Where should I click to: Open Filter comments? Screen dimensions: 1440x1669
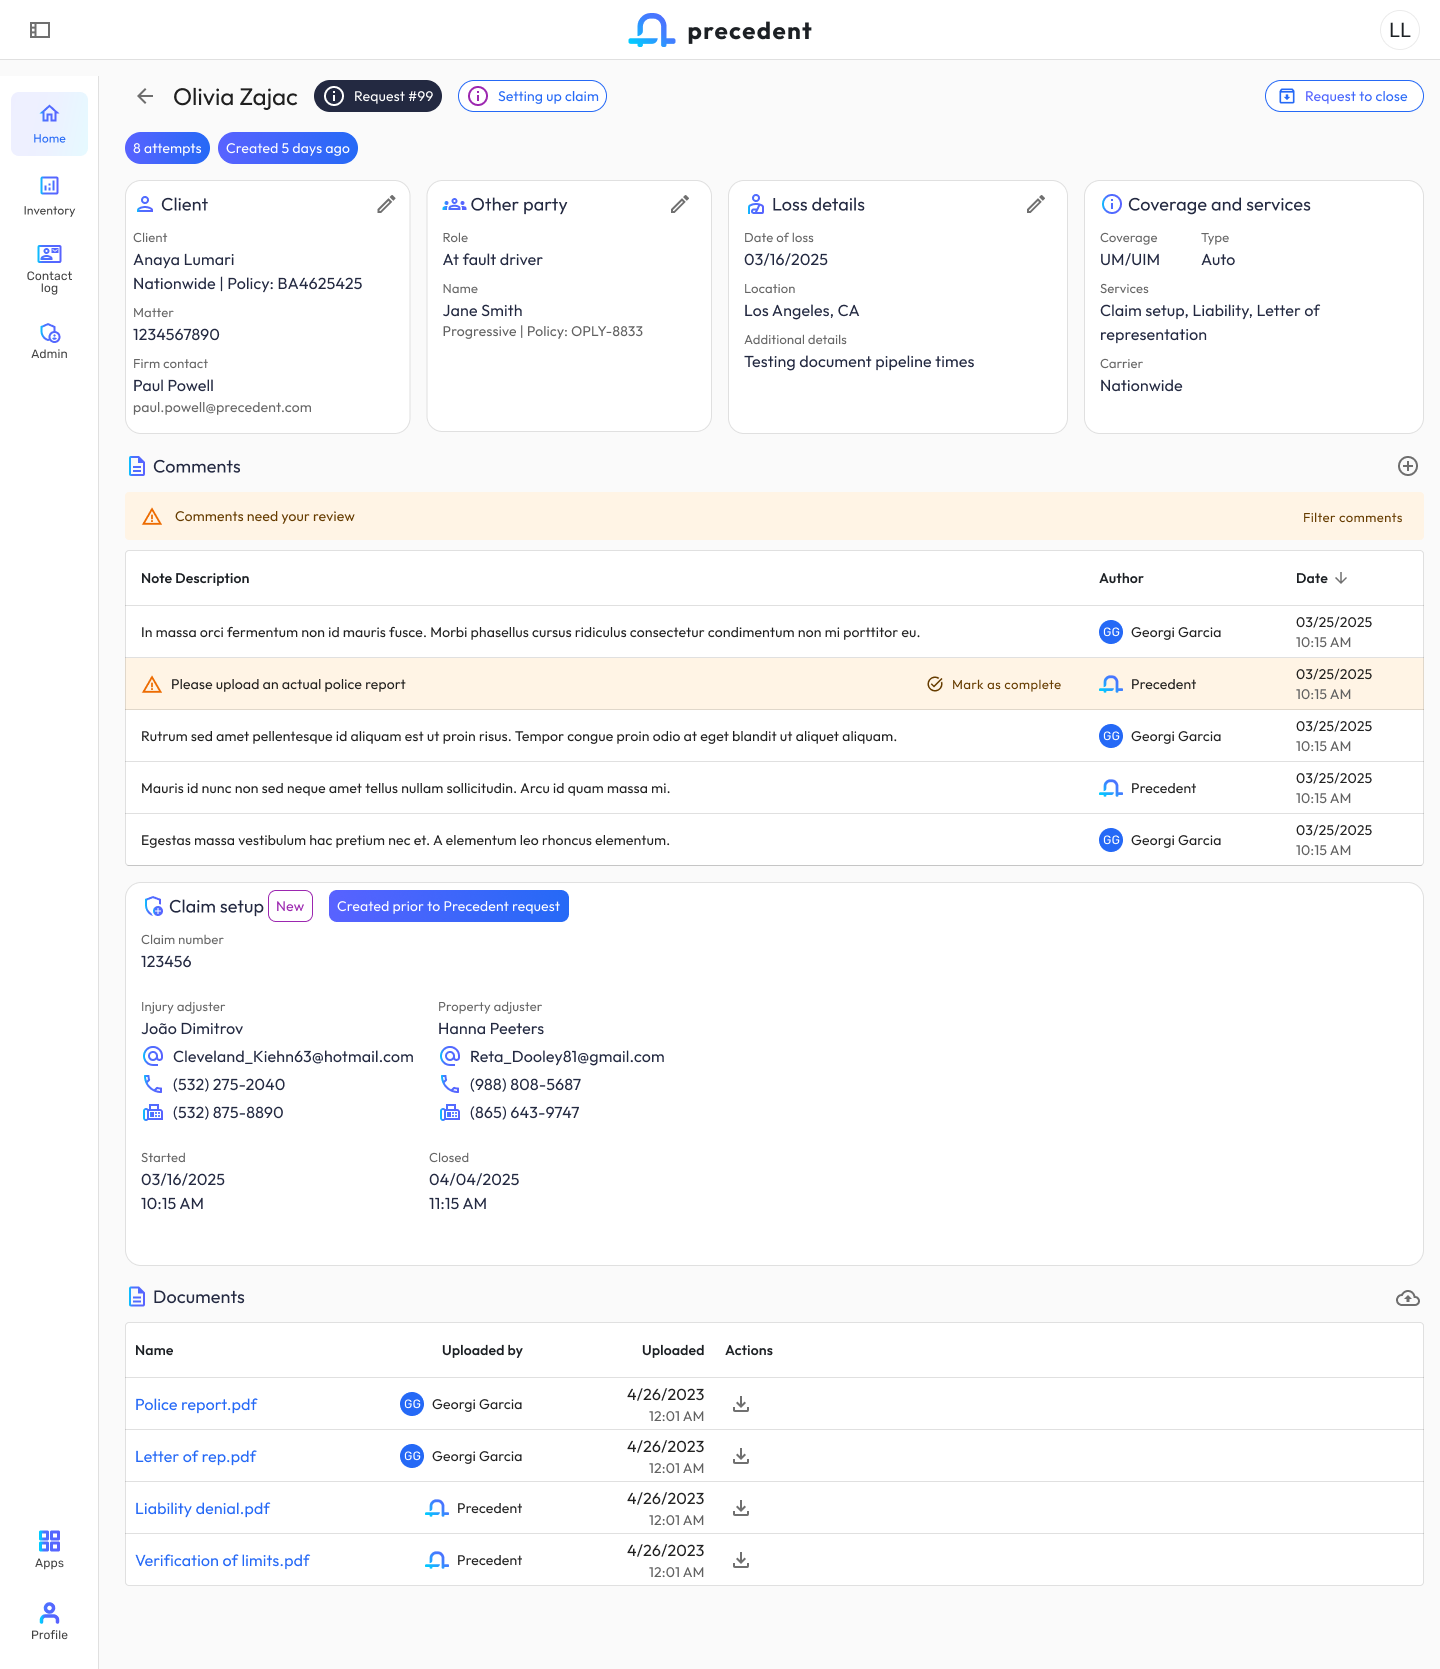pos(1352,517)
